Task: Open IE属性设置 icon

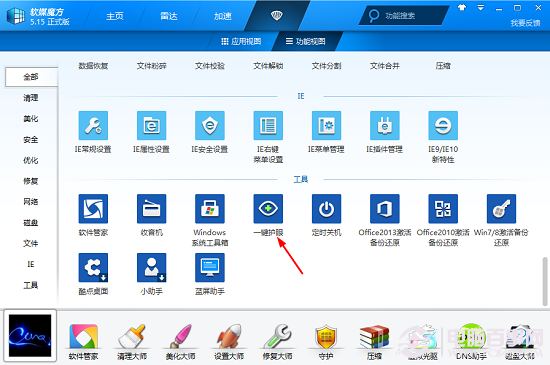Action: (152, 126)
